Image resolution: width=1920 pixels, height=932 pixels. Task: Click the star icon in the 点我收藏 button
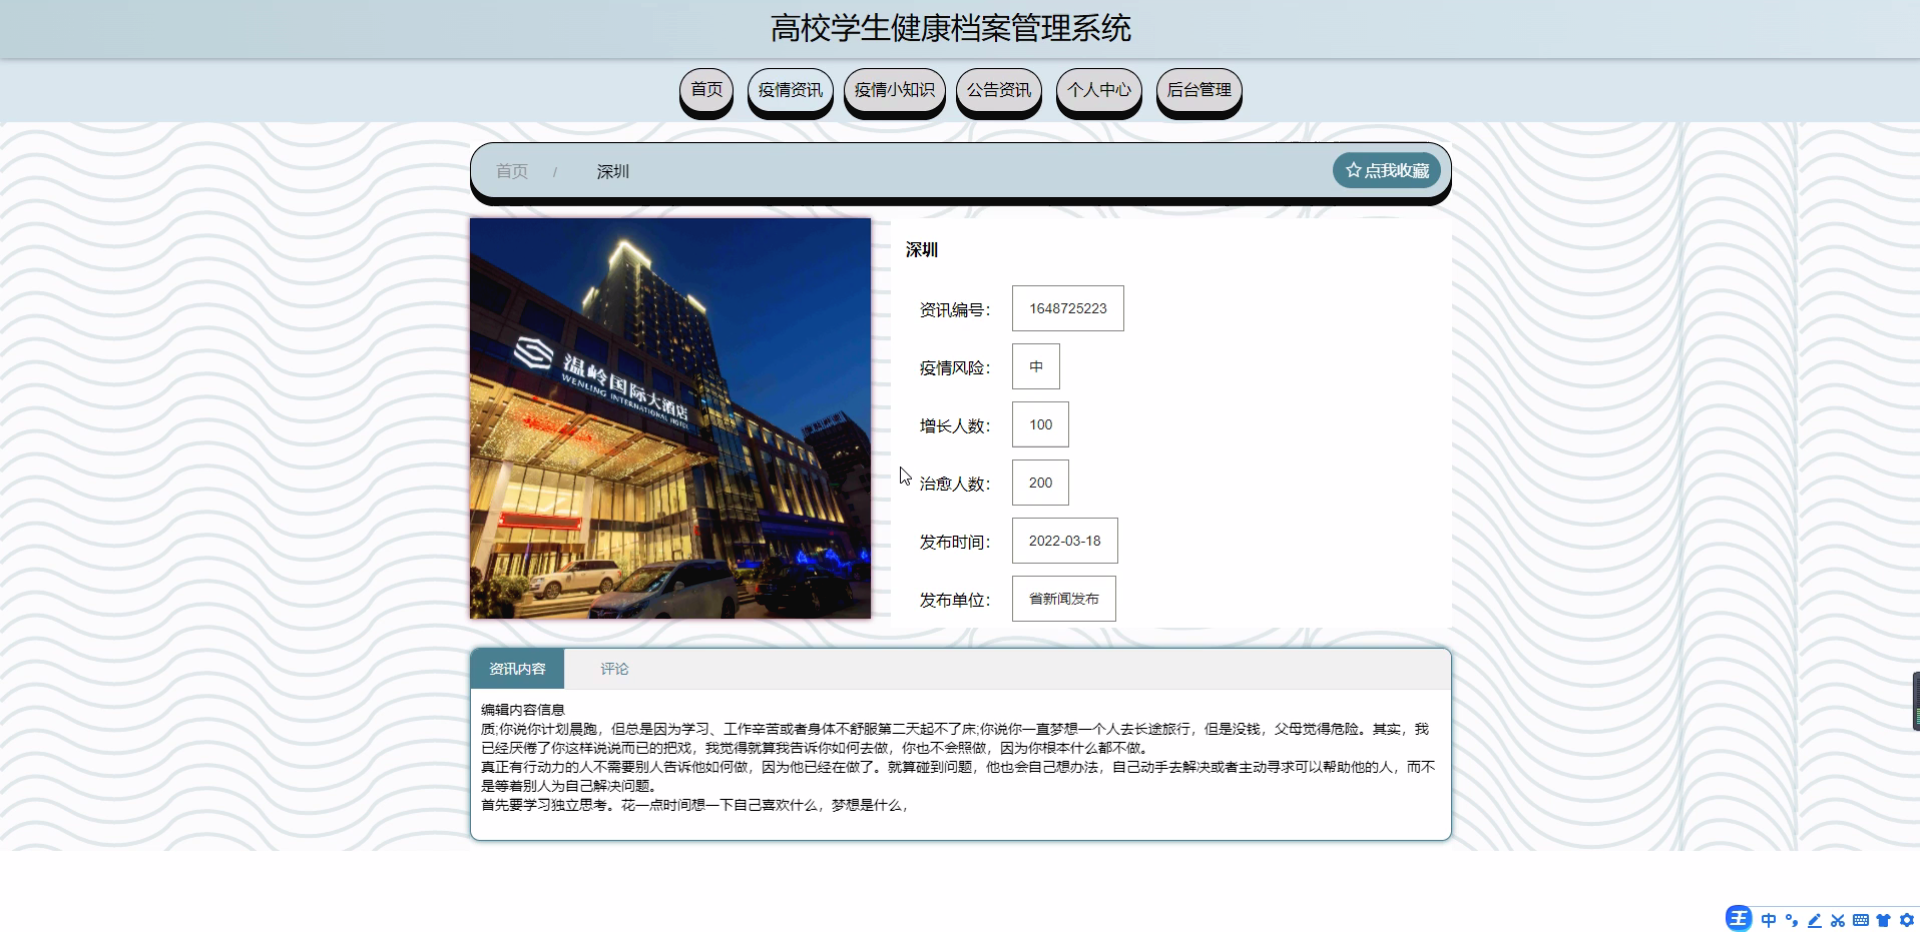click(1353, 170)
